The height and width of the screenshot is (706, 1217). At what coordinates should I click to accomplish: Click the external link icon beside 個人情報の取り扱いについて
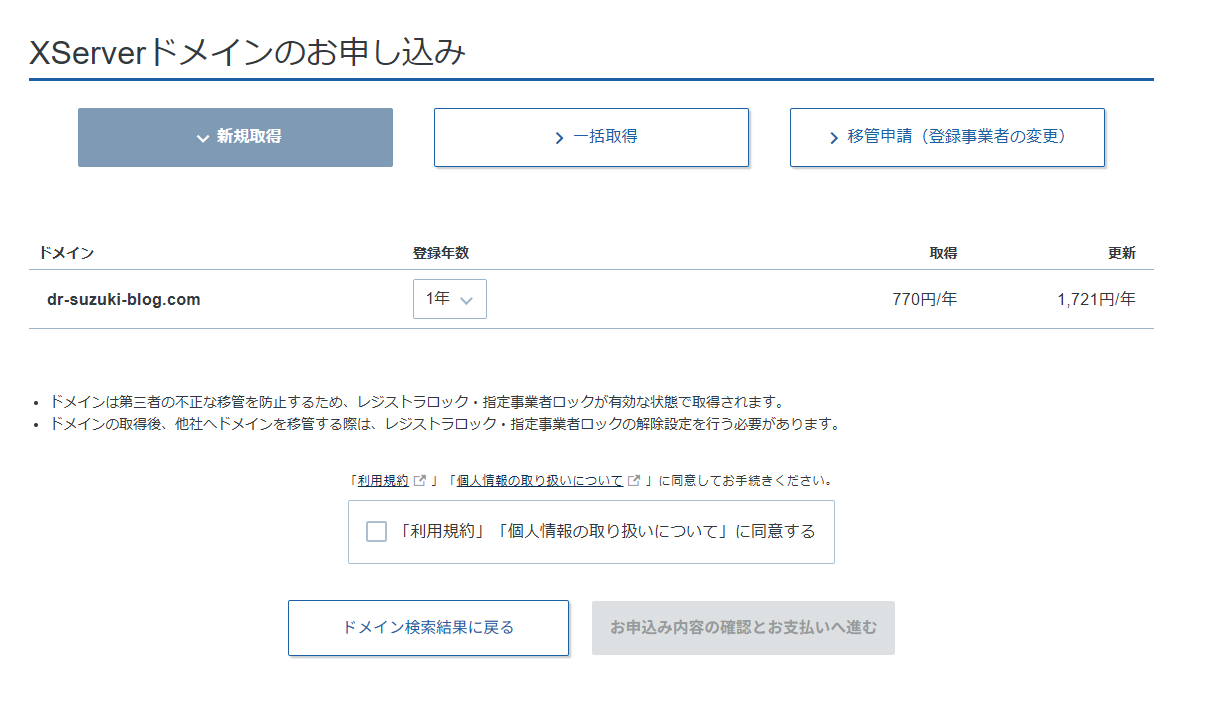(633, 479)
